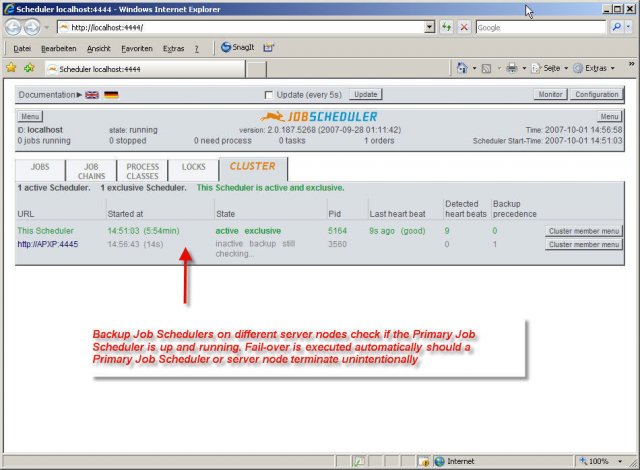
Task: Open the Favoriten menu
Action: [x=137, y=47]
